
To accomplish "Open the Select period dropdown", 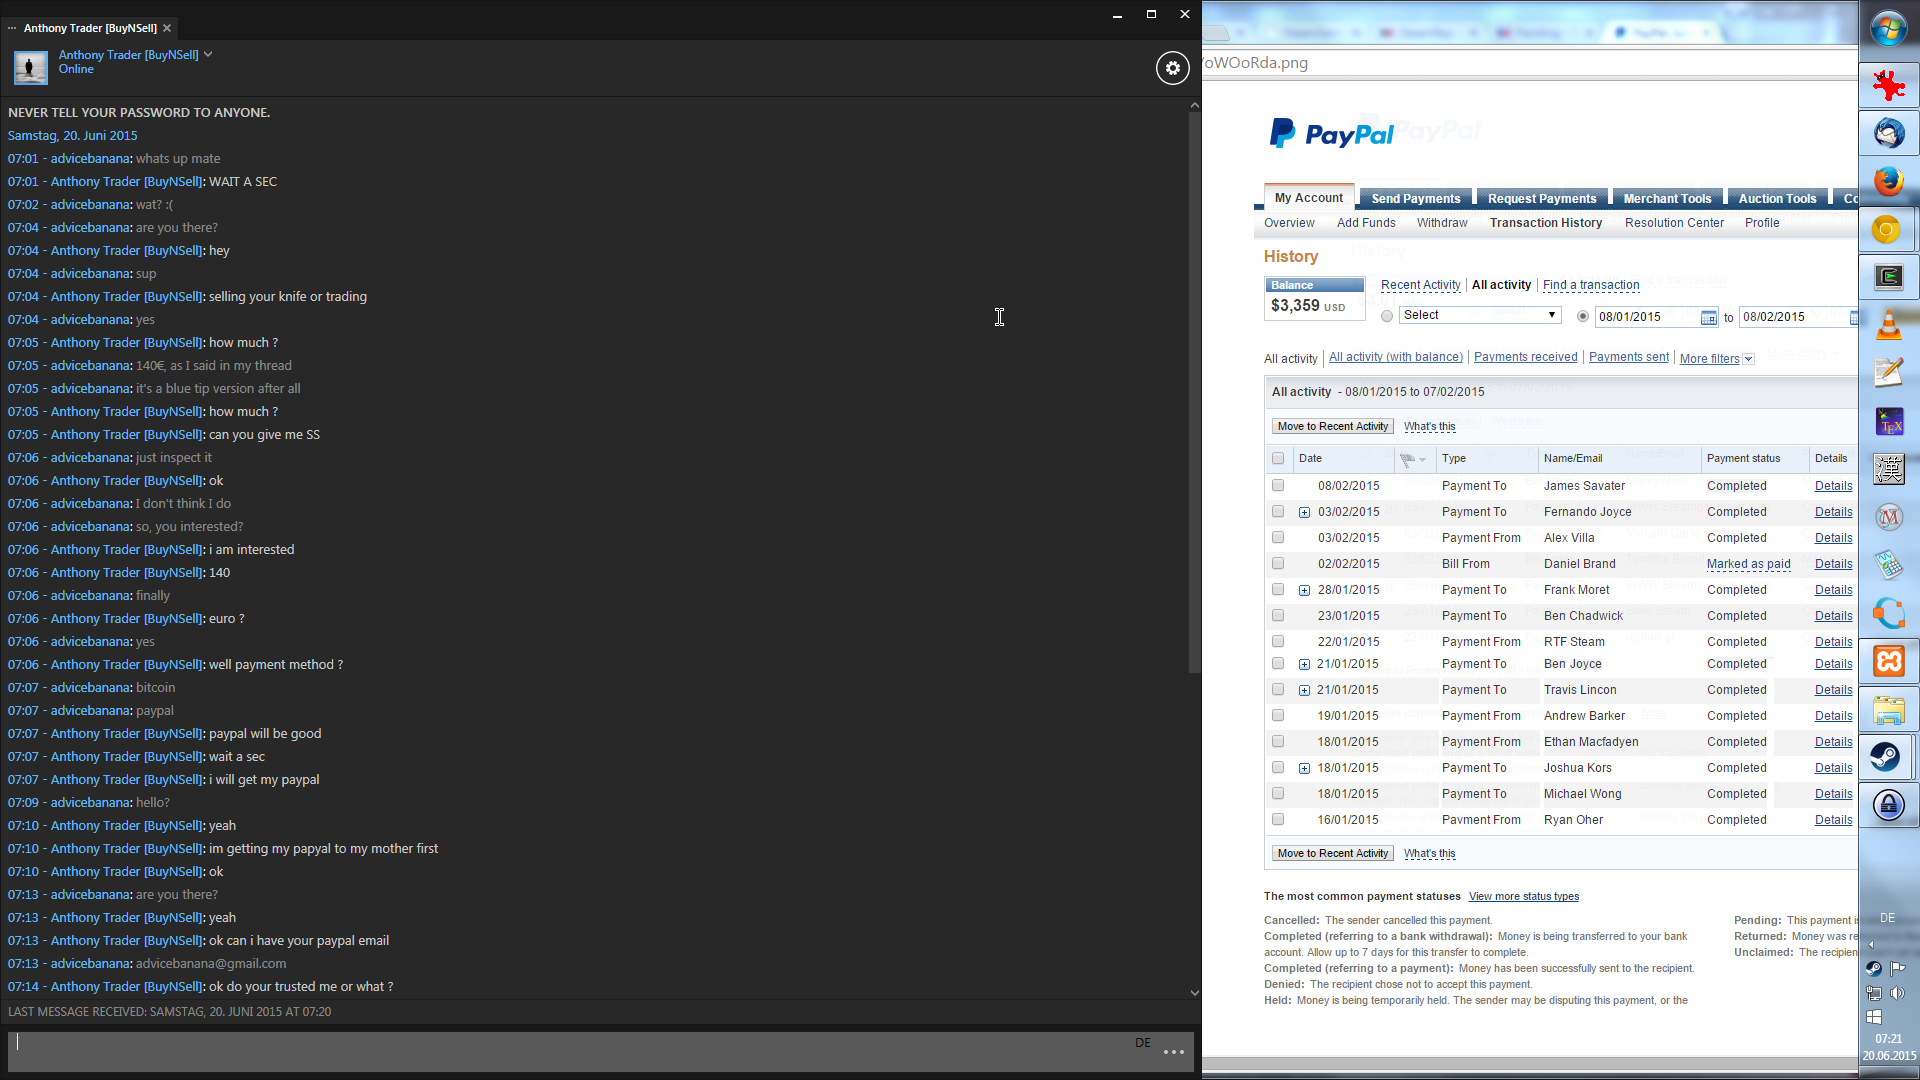I will coord(1479,315).
